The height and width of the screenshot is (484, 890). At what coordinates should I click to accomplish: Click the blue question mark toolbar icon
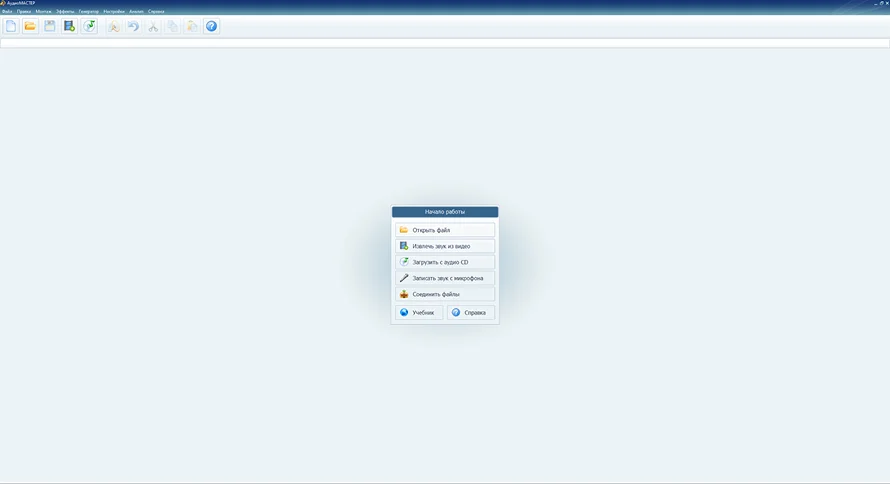pyautogui.click(x=211, y=26)
